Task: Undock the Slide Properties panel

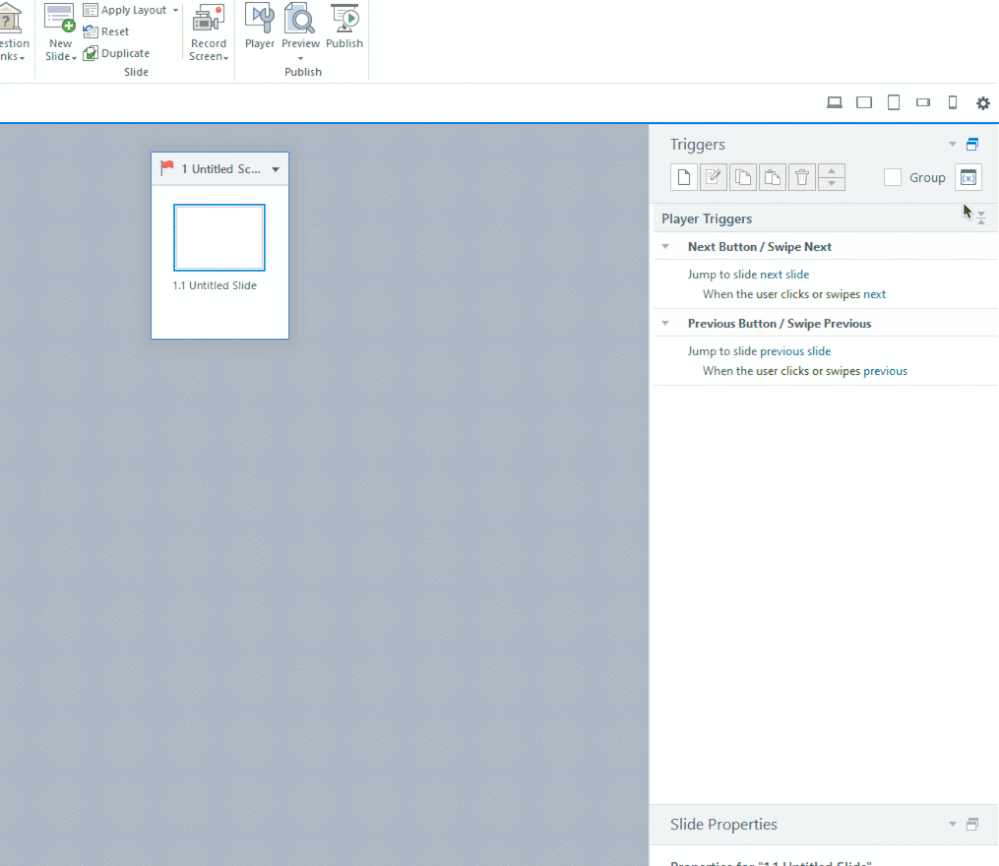Action: (x=972, y=824)
